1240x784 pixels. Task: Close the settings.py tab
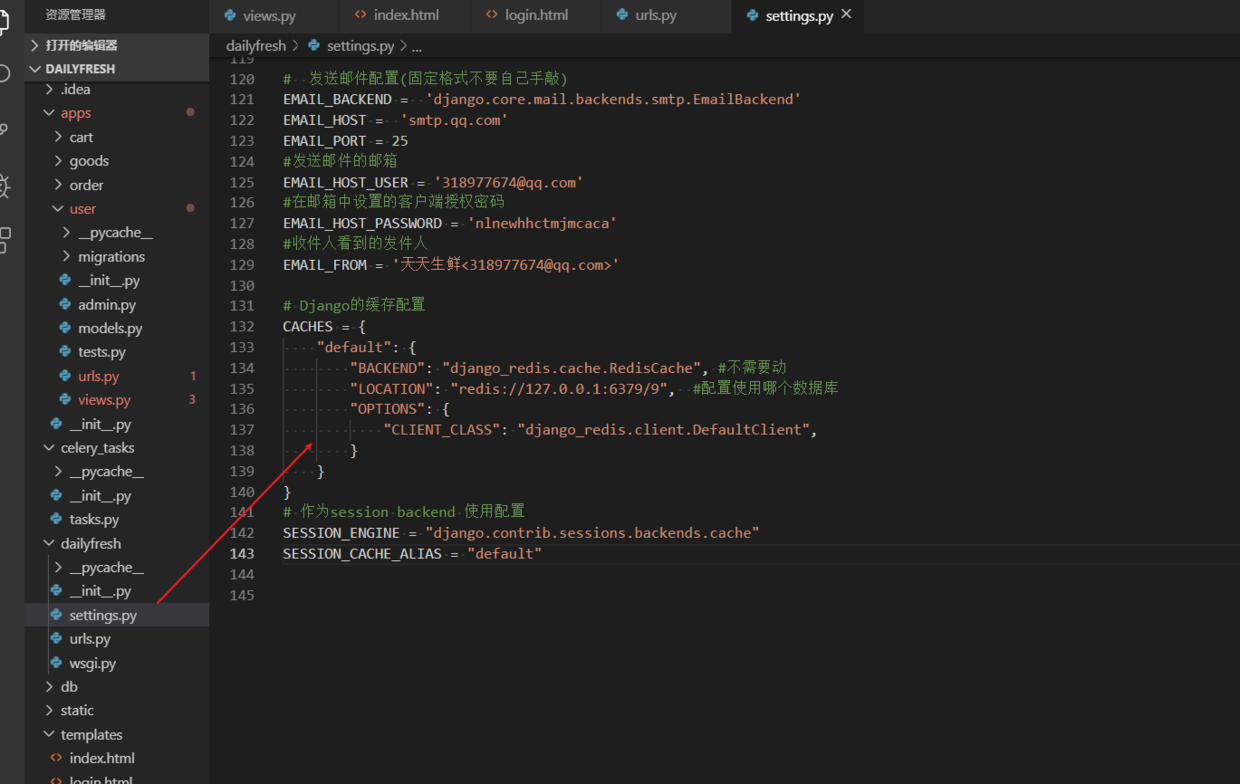[847, 15]
